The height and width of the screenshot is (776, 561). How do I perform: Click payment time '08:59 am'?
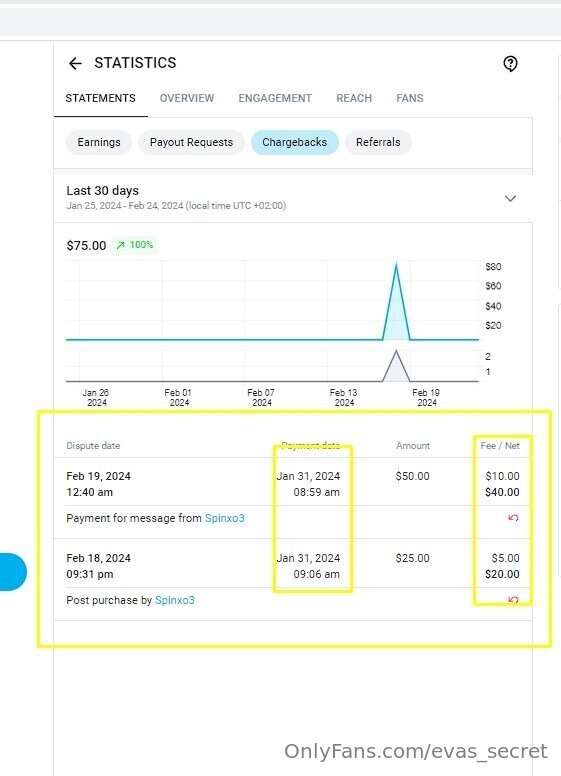[317, 492]
